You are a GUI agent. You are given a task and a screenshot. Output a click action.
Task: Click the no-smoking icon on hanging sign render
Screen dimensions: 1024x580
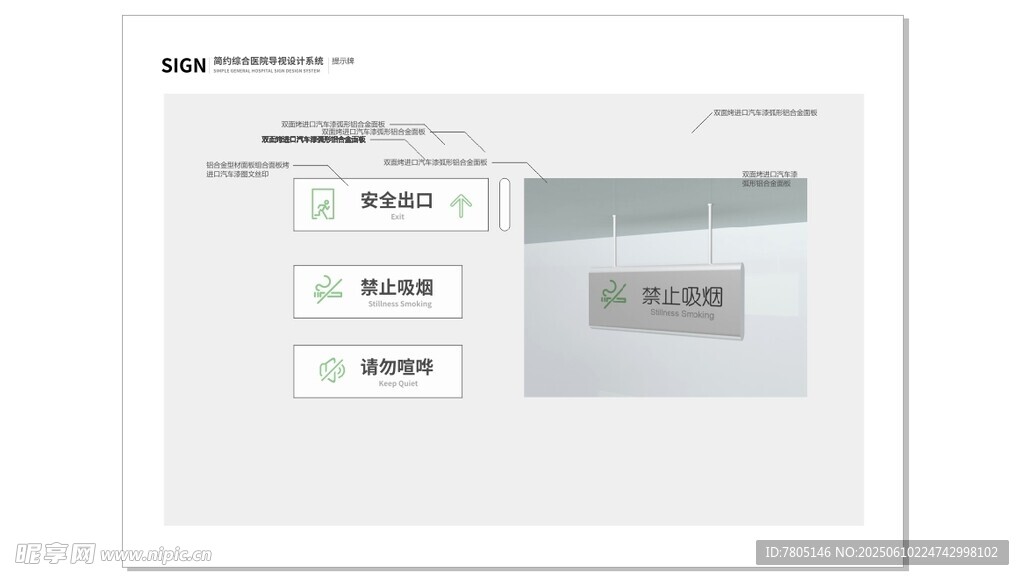click(x=614, y=295)
